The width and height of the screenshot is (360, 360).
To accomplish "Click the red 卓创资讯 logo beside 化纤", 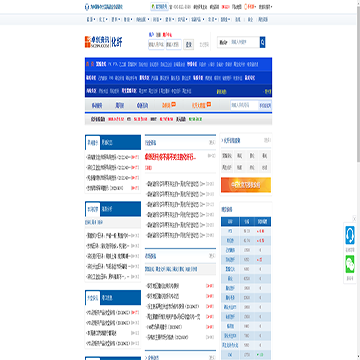I will click(x=97, y=42).
